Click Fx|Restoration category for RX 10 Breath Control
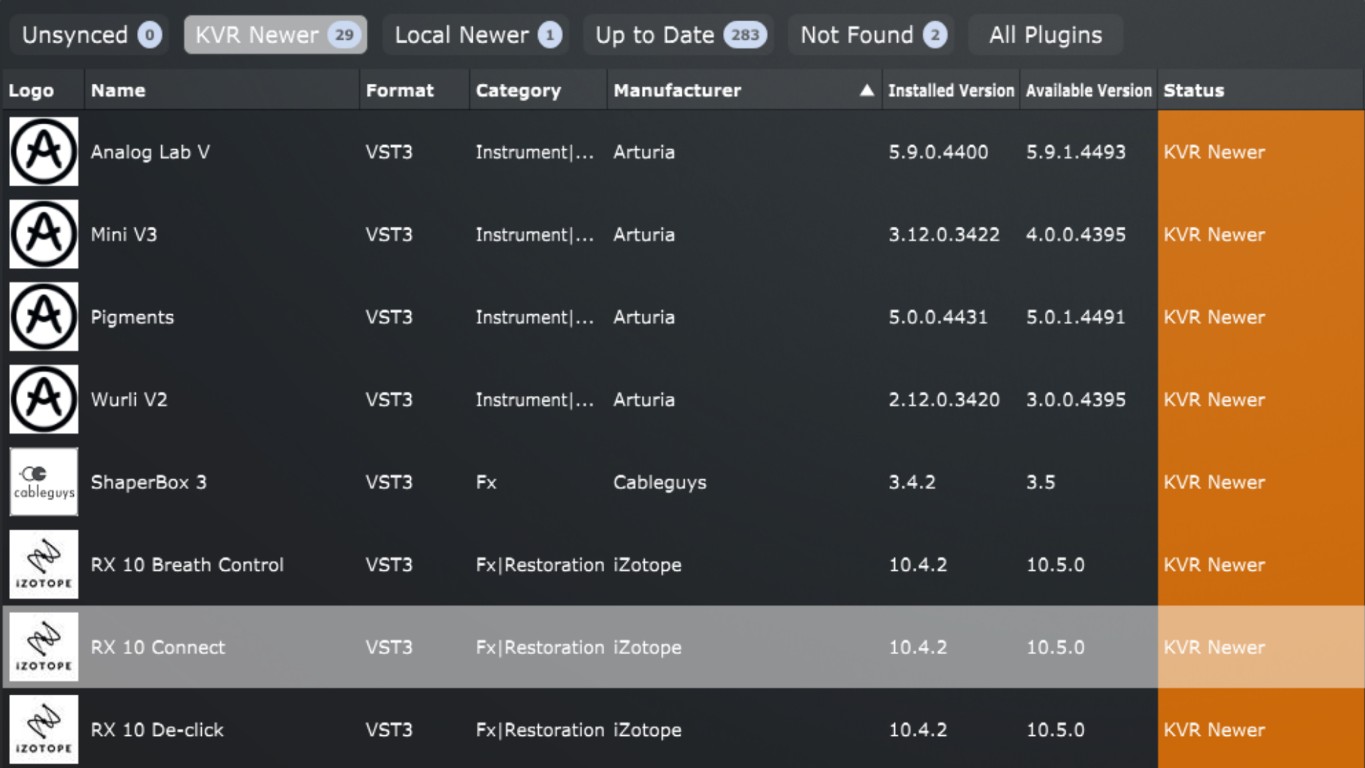Image resolution: width=1365 pixels, height=768 pixels. coord(540,564)
